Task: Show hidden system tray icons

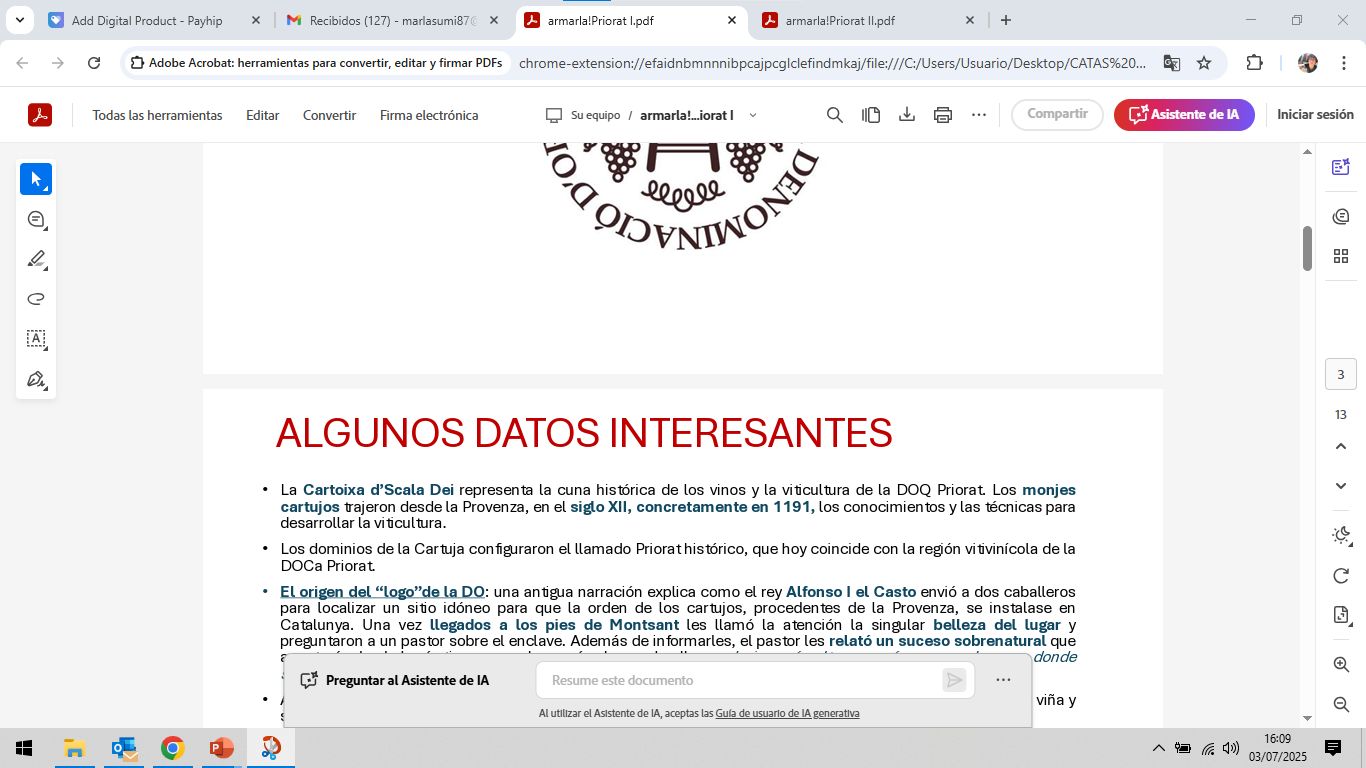Action: (x=1158, y=748)
